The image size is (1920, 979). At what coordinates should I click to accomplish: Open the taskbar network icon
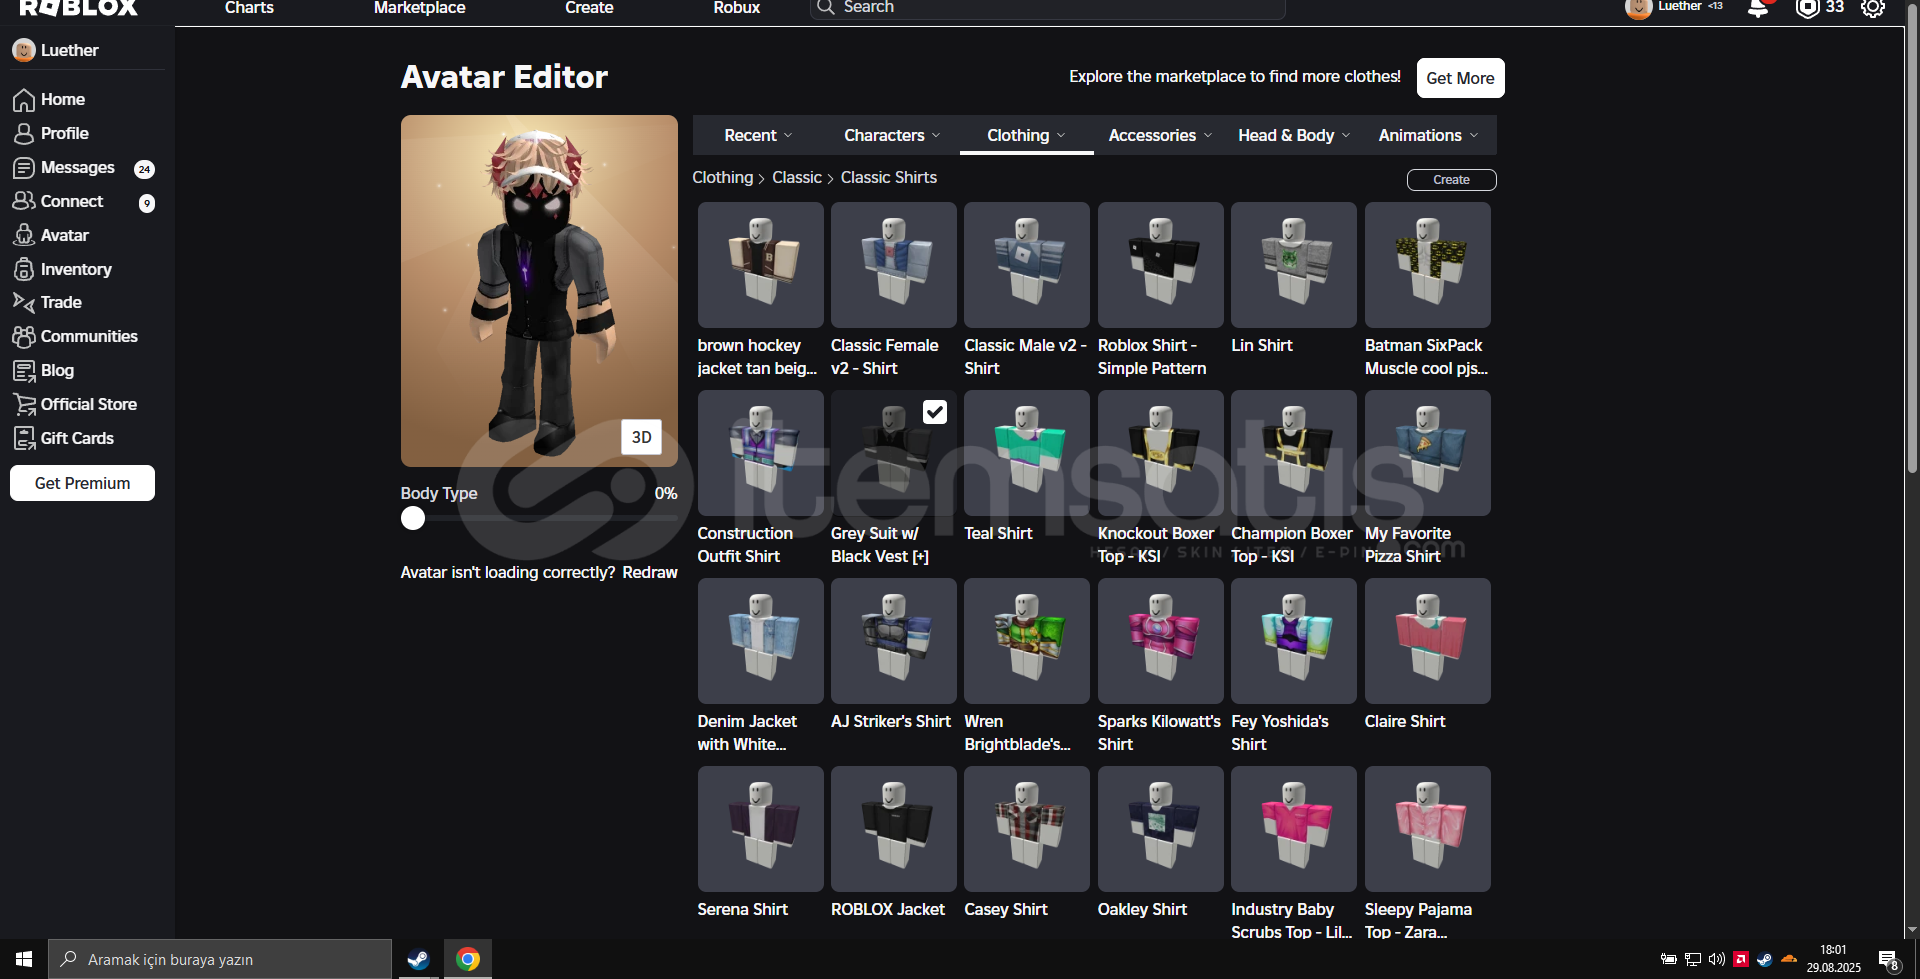[1693, 959]
